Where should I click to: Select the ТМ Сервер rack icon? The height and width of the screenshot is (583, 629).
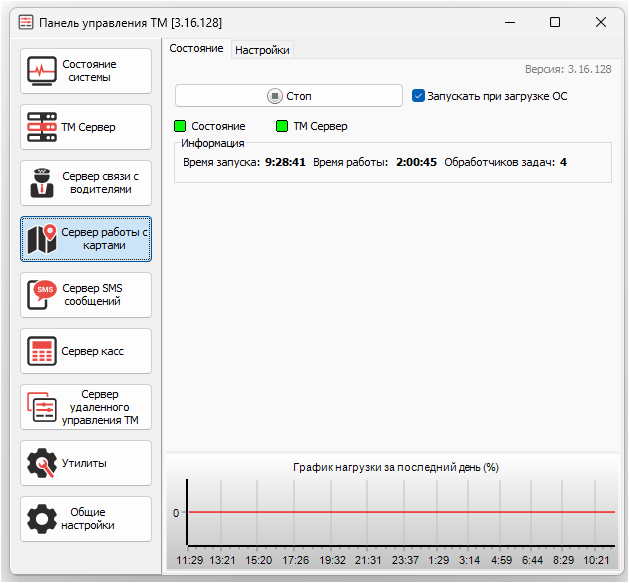pos(42,127)
